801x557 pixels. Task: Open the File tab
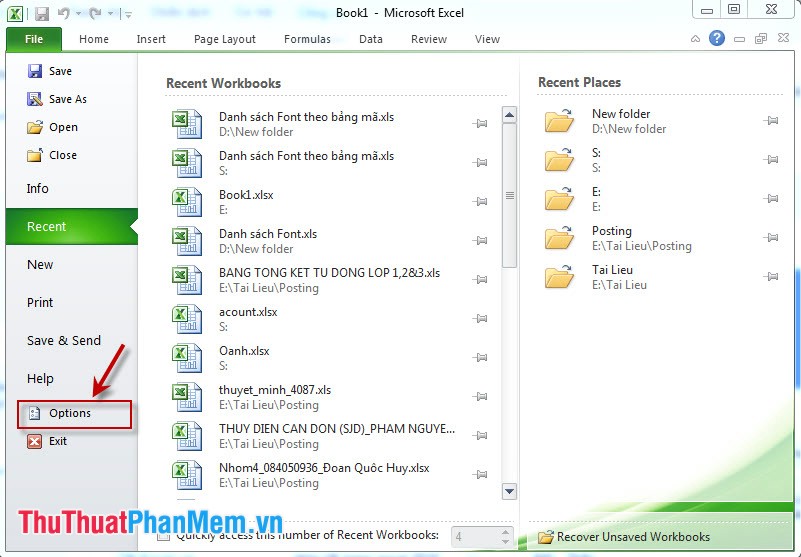(34, 39)
